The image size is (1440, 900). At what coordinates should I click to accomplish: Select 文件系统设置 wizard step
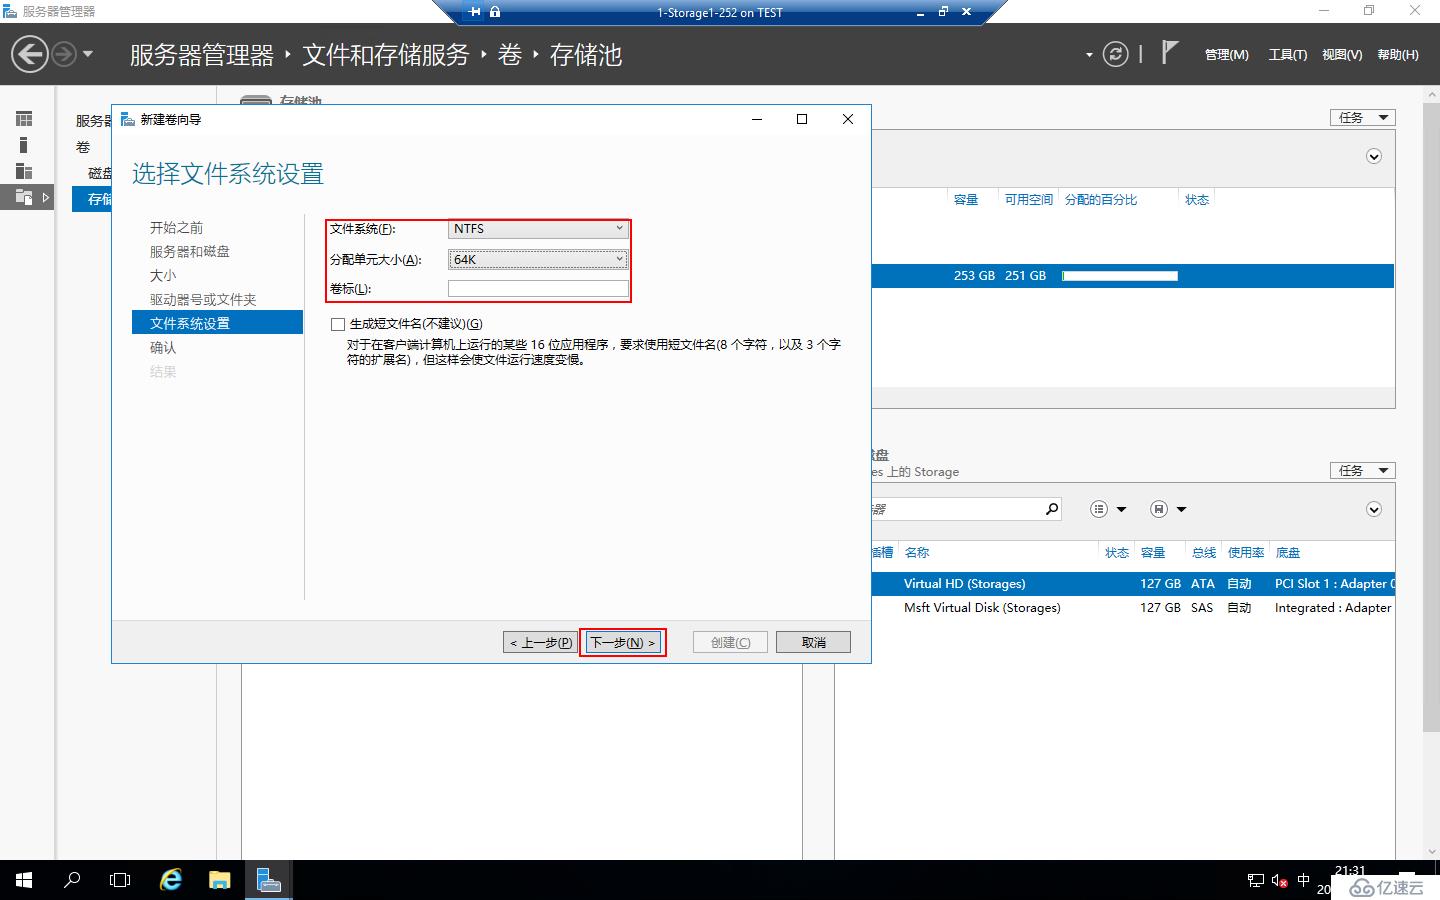[217, 322]
